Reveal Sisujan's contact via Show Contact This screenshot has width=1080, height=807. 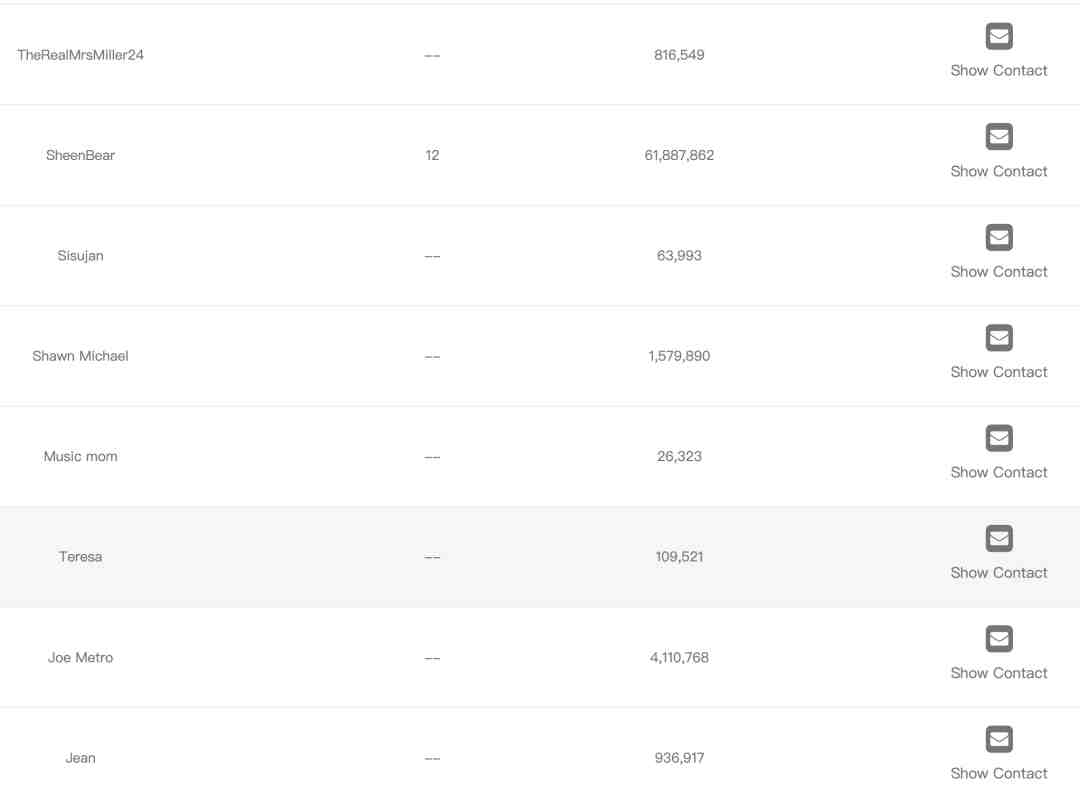(x=999, y=271)
